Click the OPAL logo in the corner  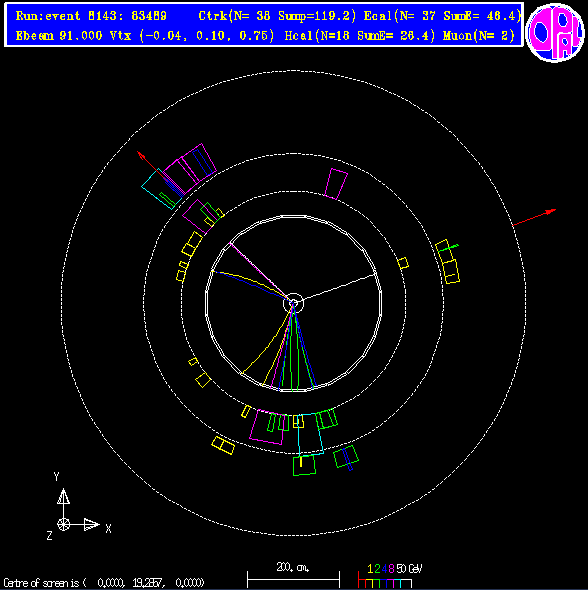[555, 32]
